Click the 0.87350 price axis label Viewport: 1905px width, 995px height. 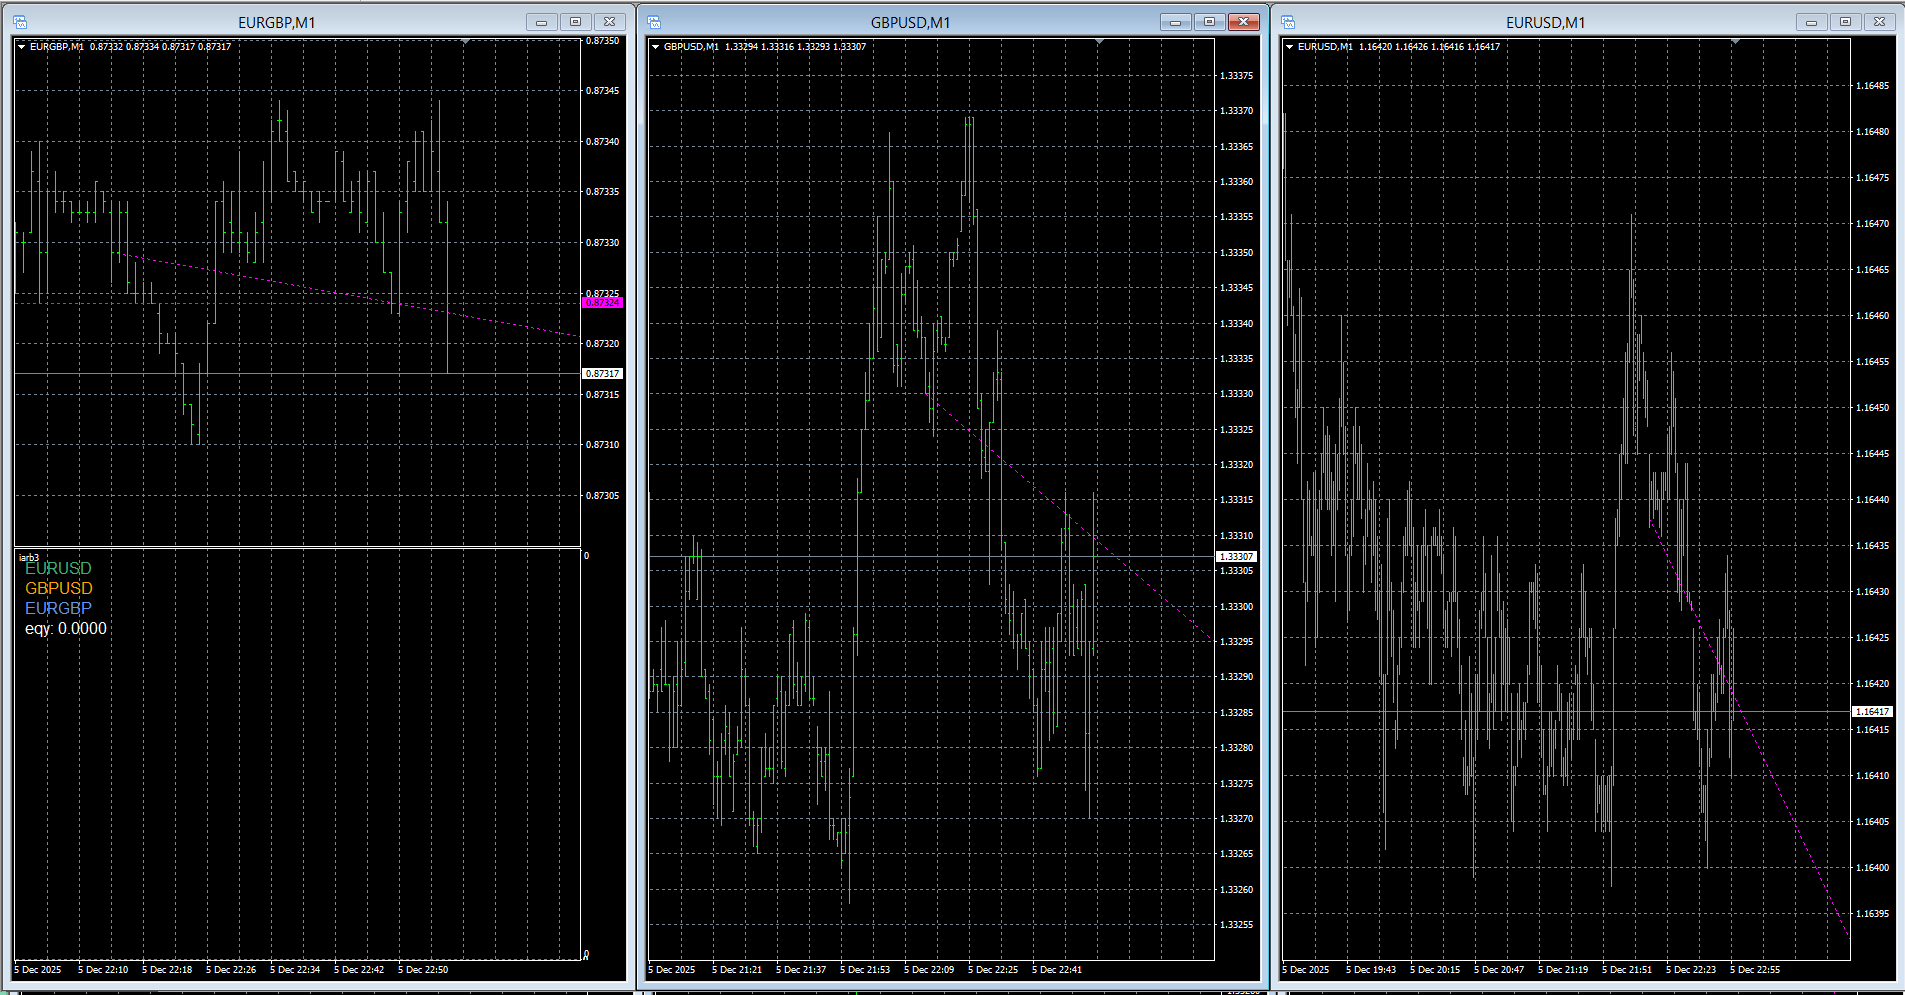[602, 41]
